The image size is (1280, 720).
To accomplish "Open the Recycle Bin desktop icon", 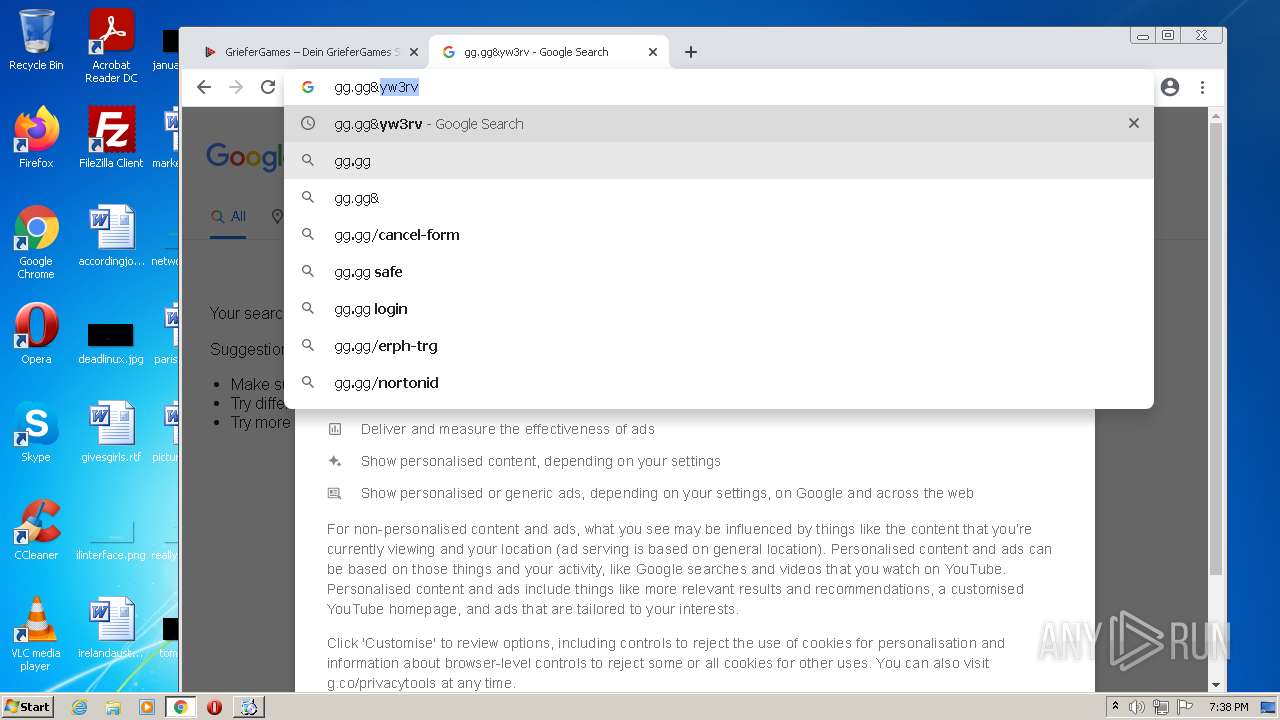I will click(36, 40).
